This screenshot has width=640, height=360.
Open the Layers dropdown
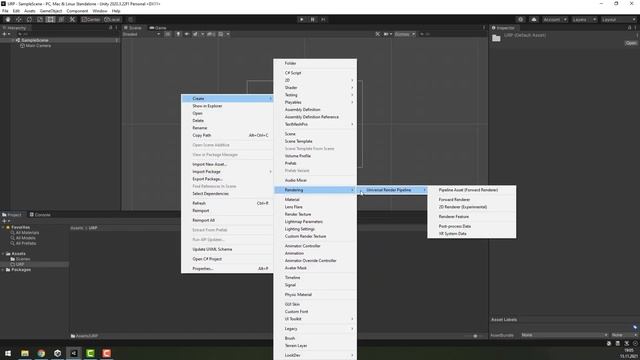point(584,20)
